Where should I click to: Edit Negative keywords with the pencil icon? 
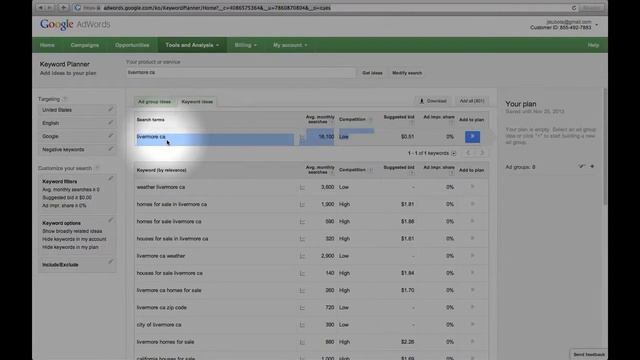click(x=111, y=149)
